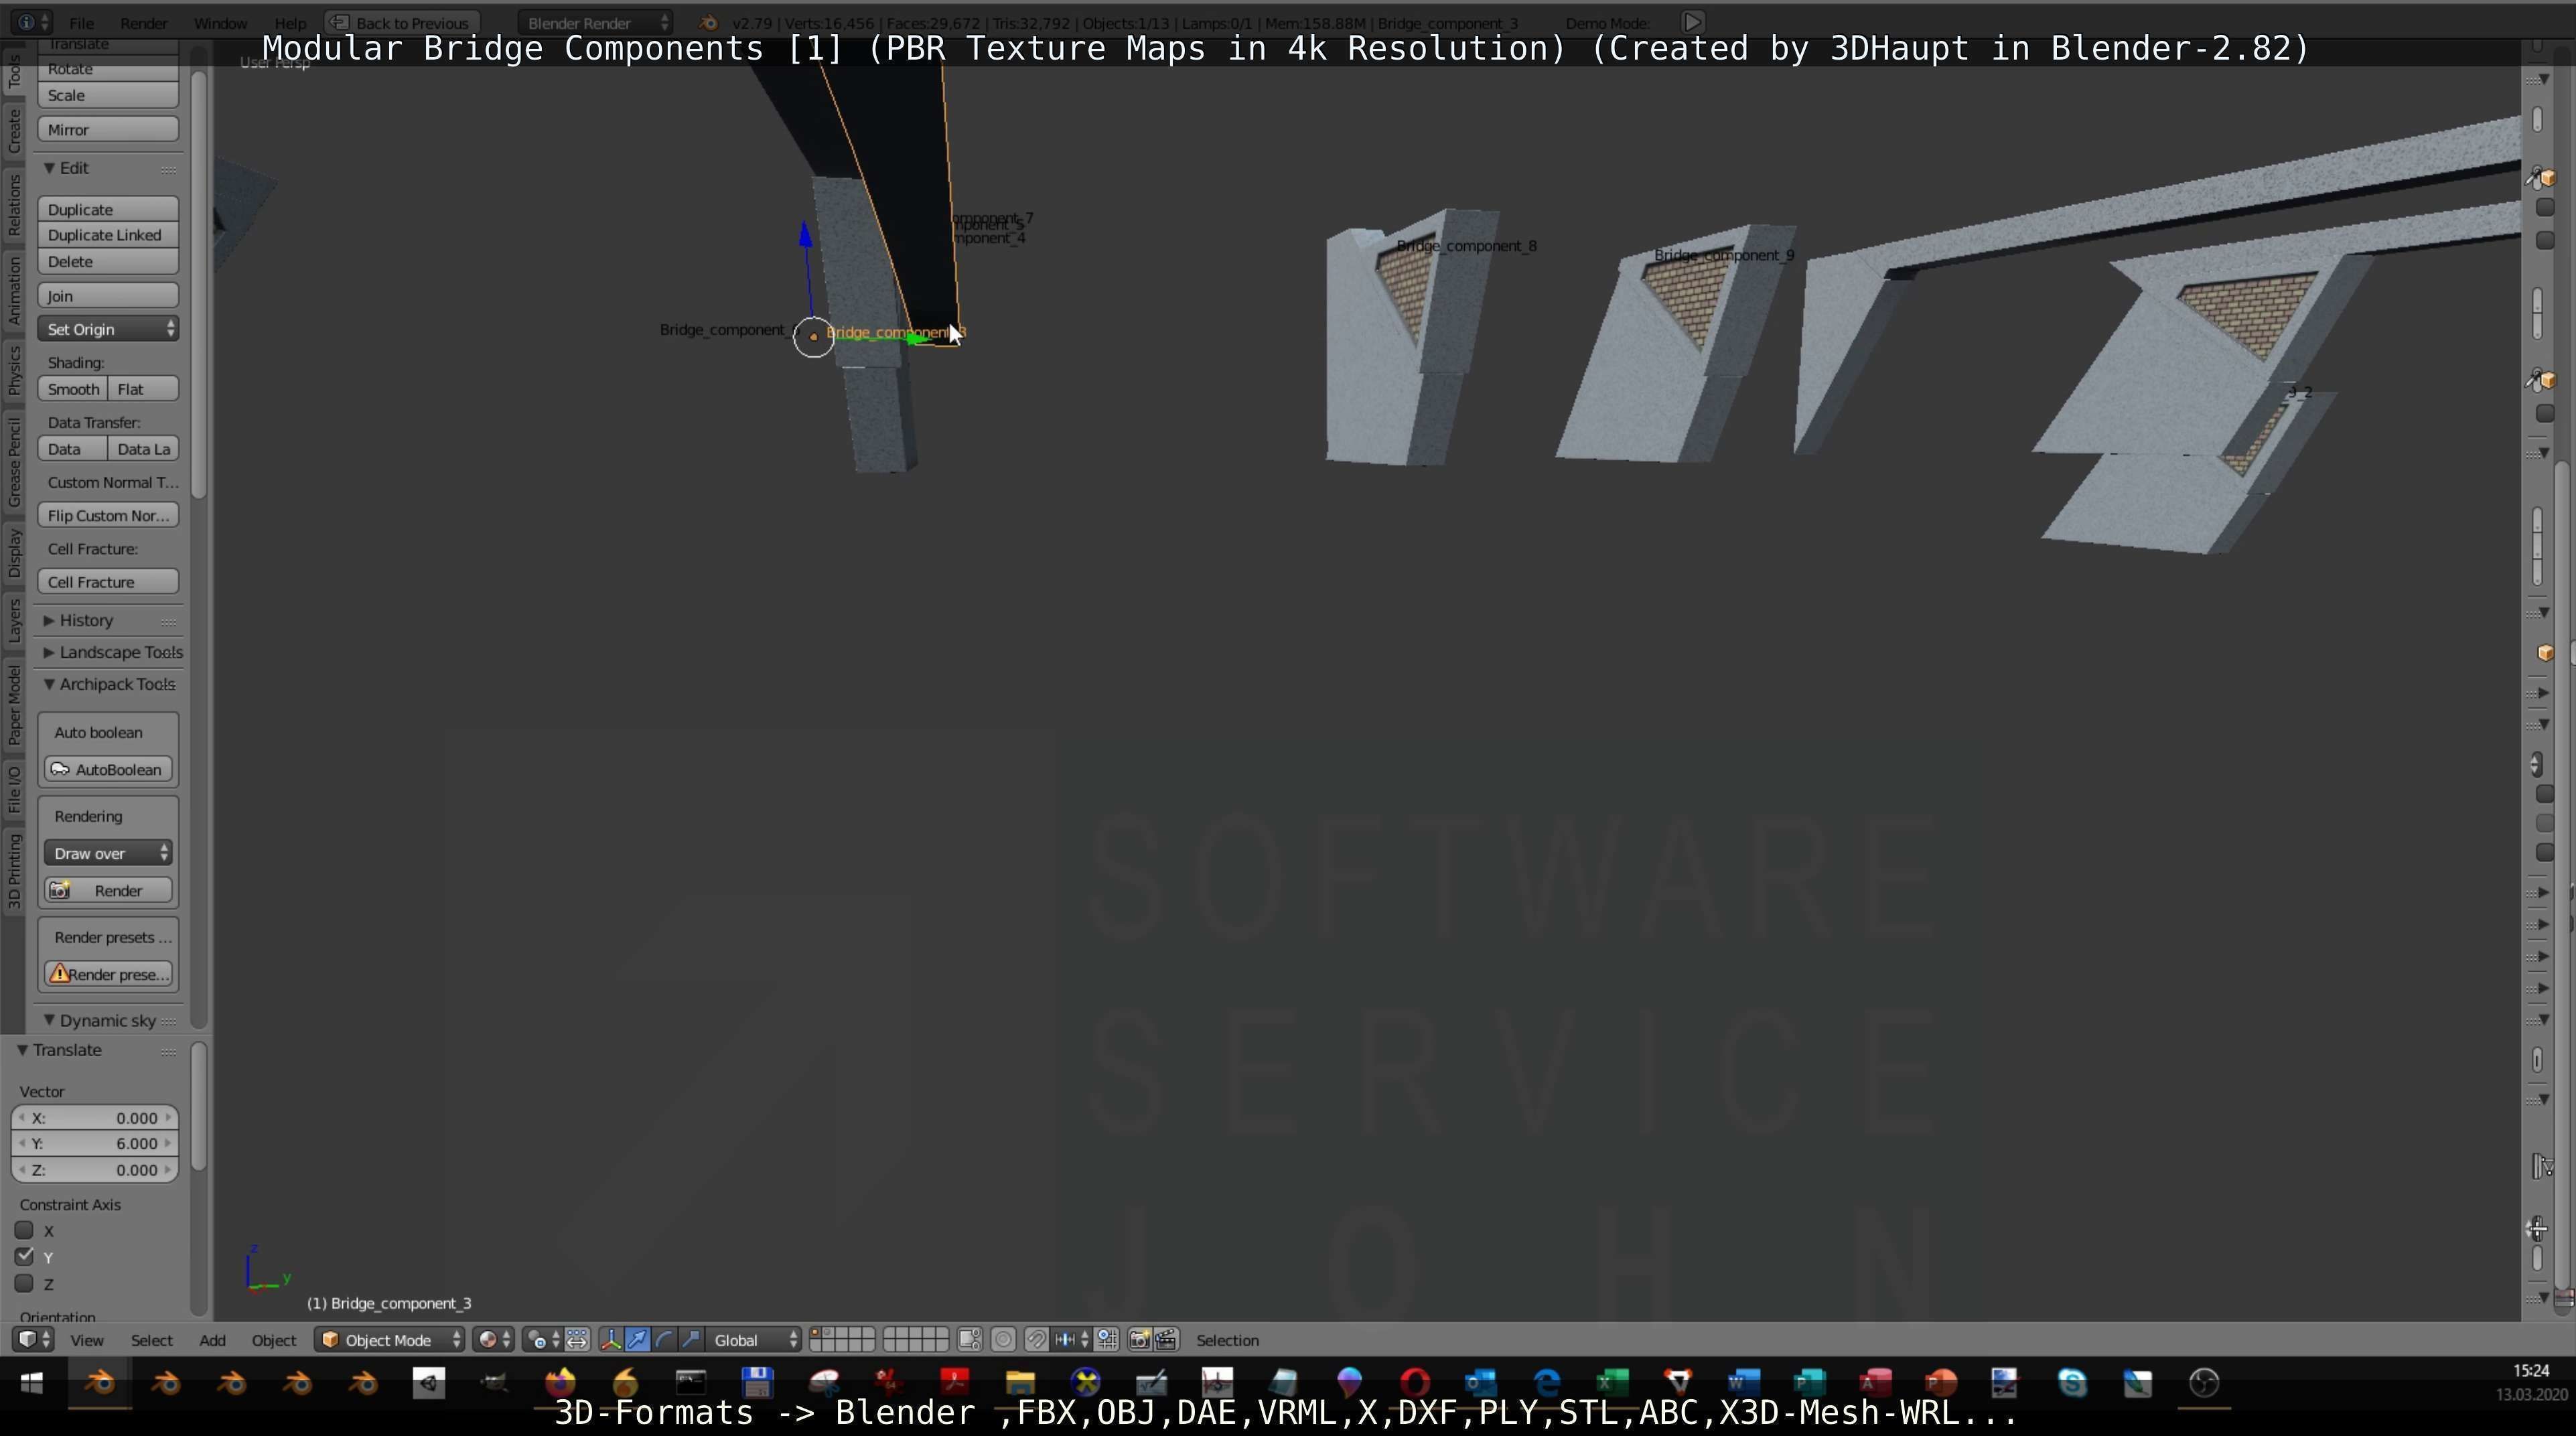Open Firefox from the taskbar
This screenshot has height=1436, width=2576.
tap(560, 1383)
